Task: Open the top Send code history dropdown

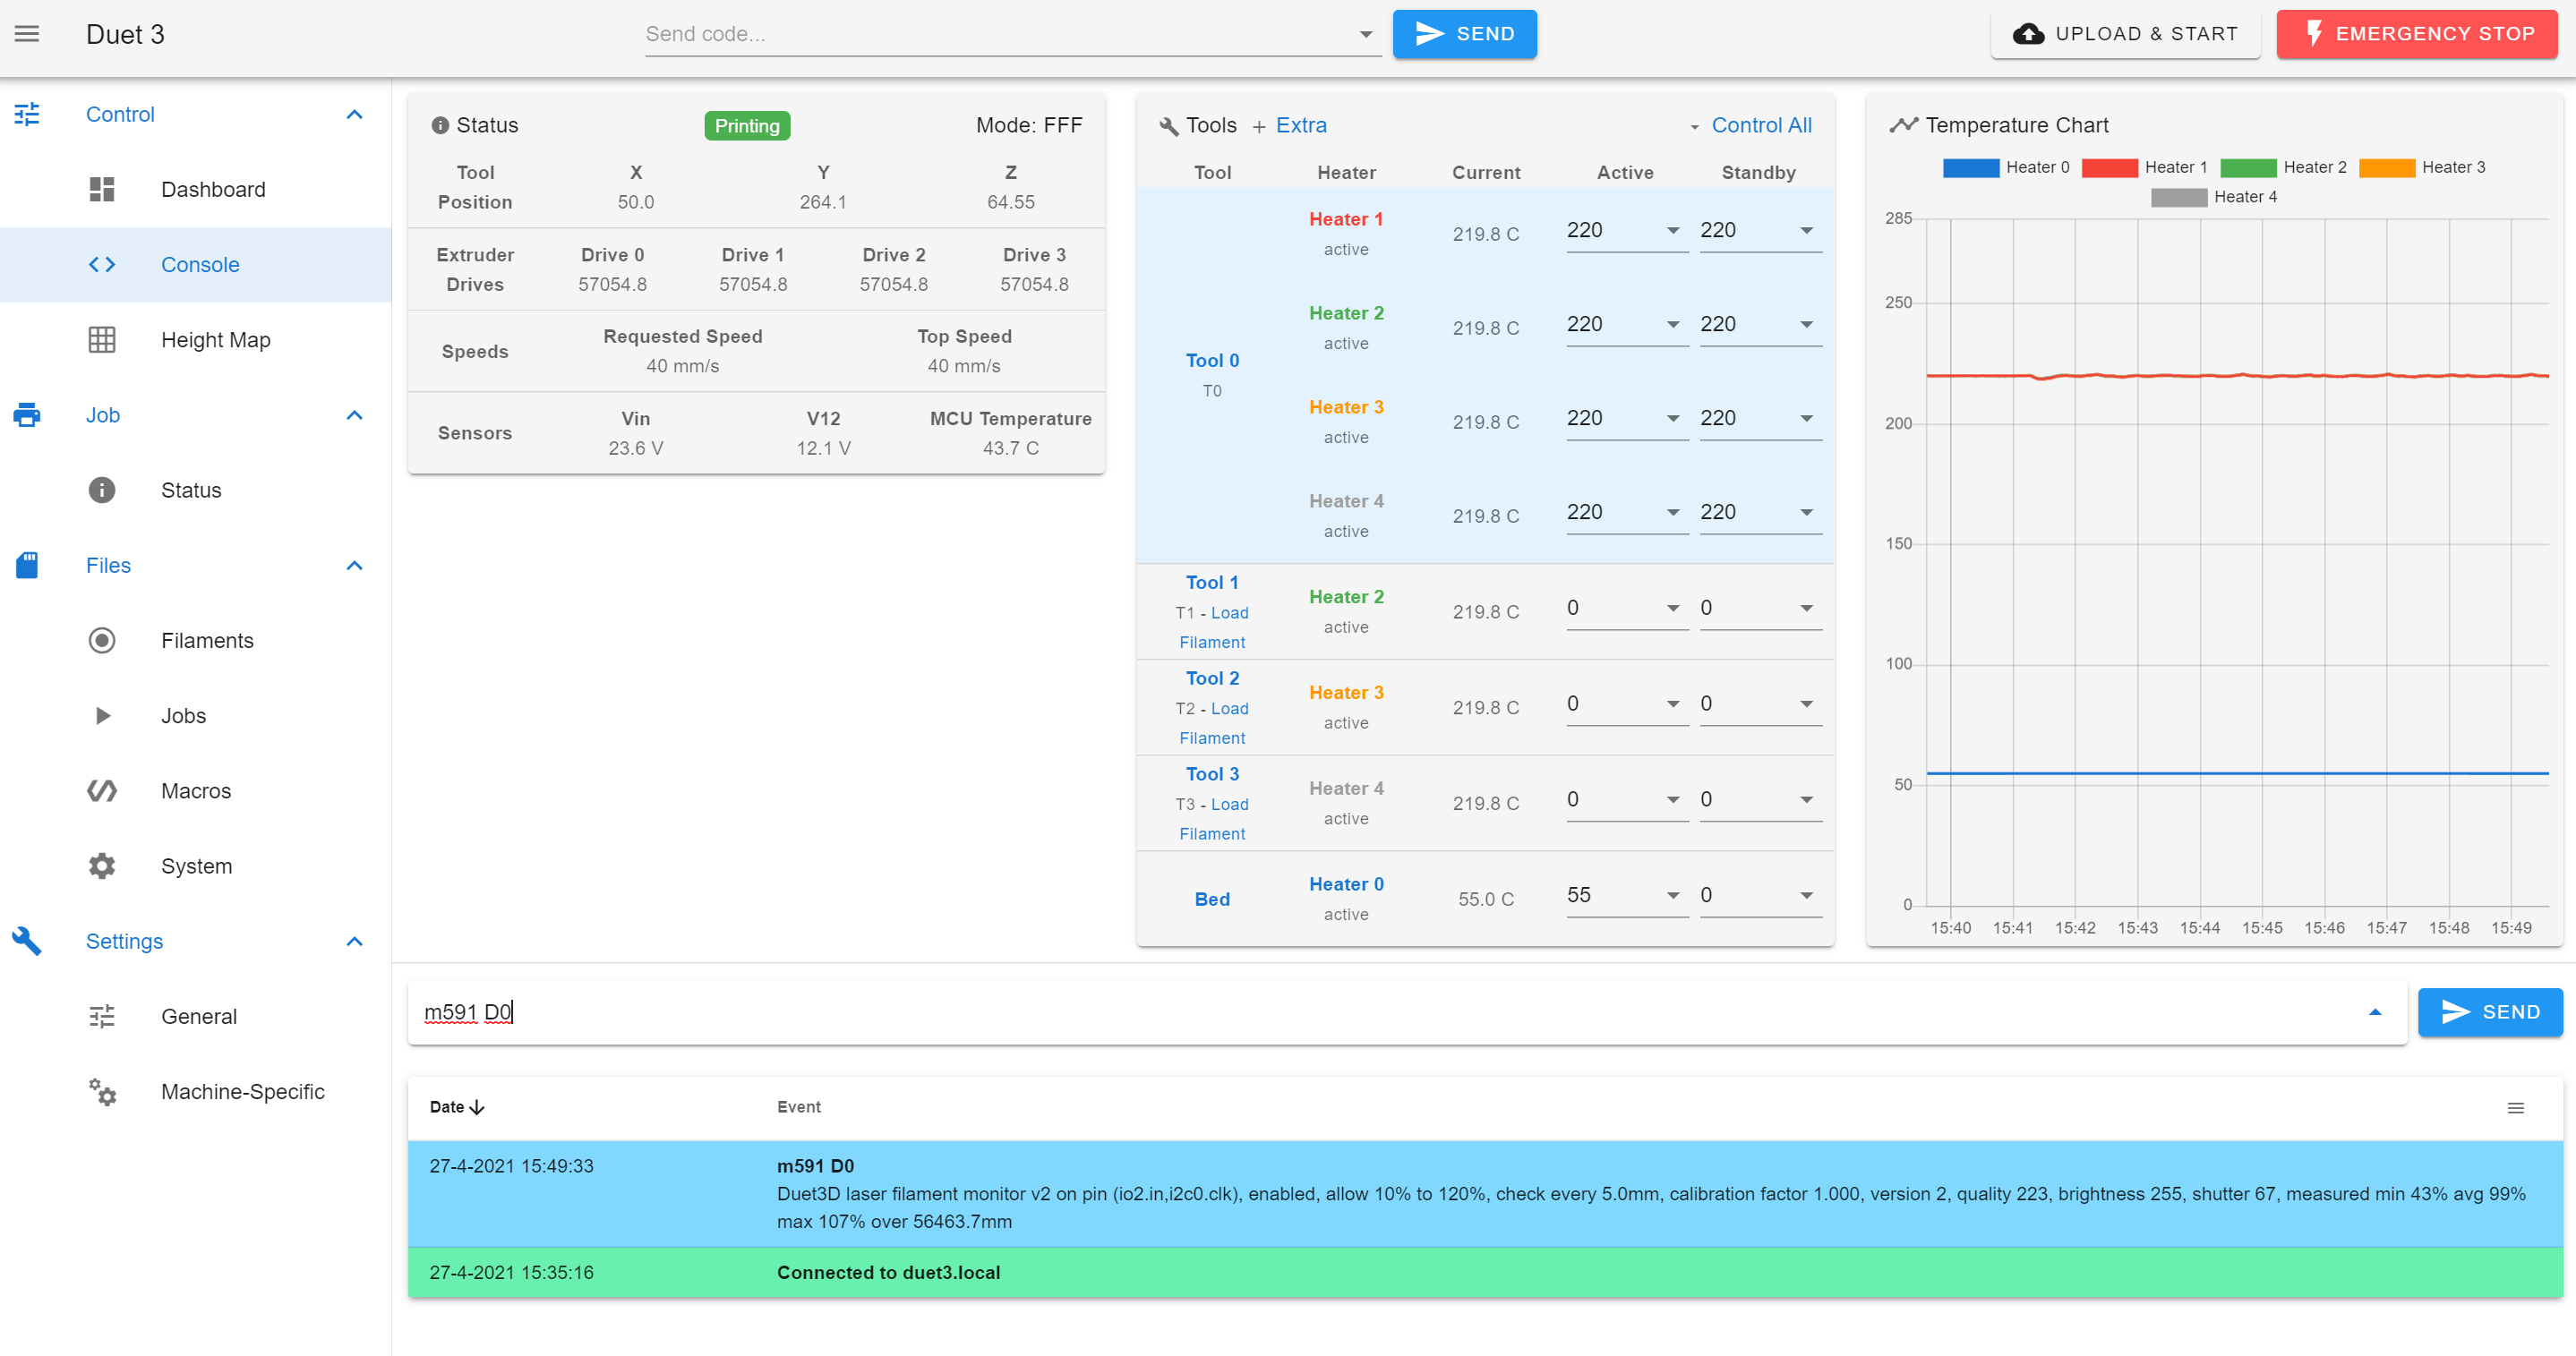Action: tap(1365, 34)
